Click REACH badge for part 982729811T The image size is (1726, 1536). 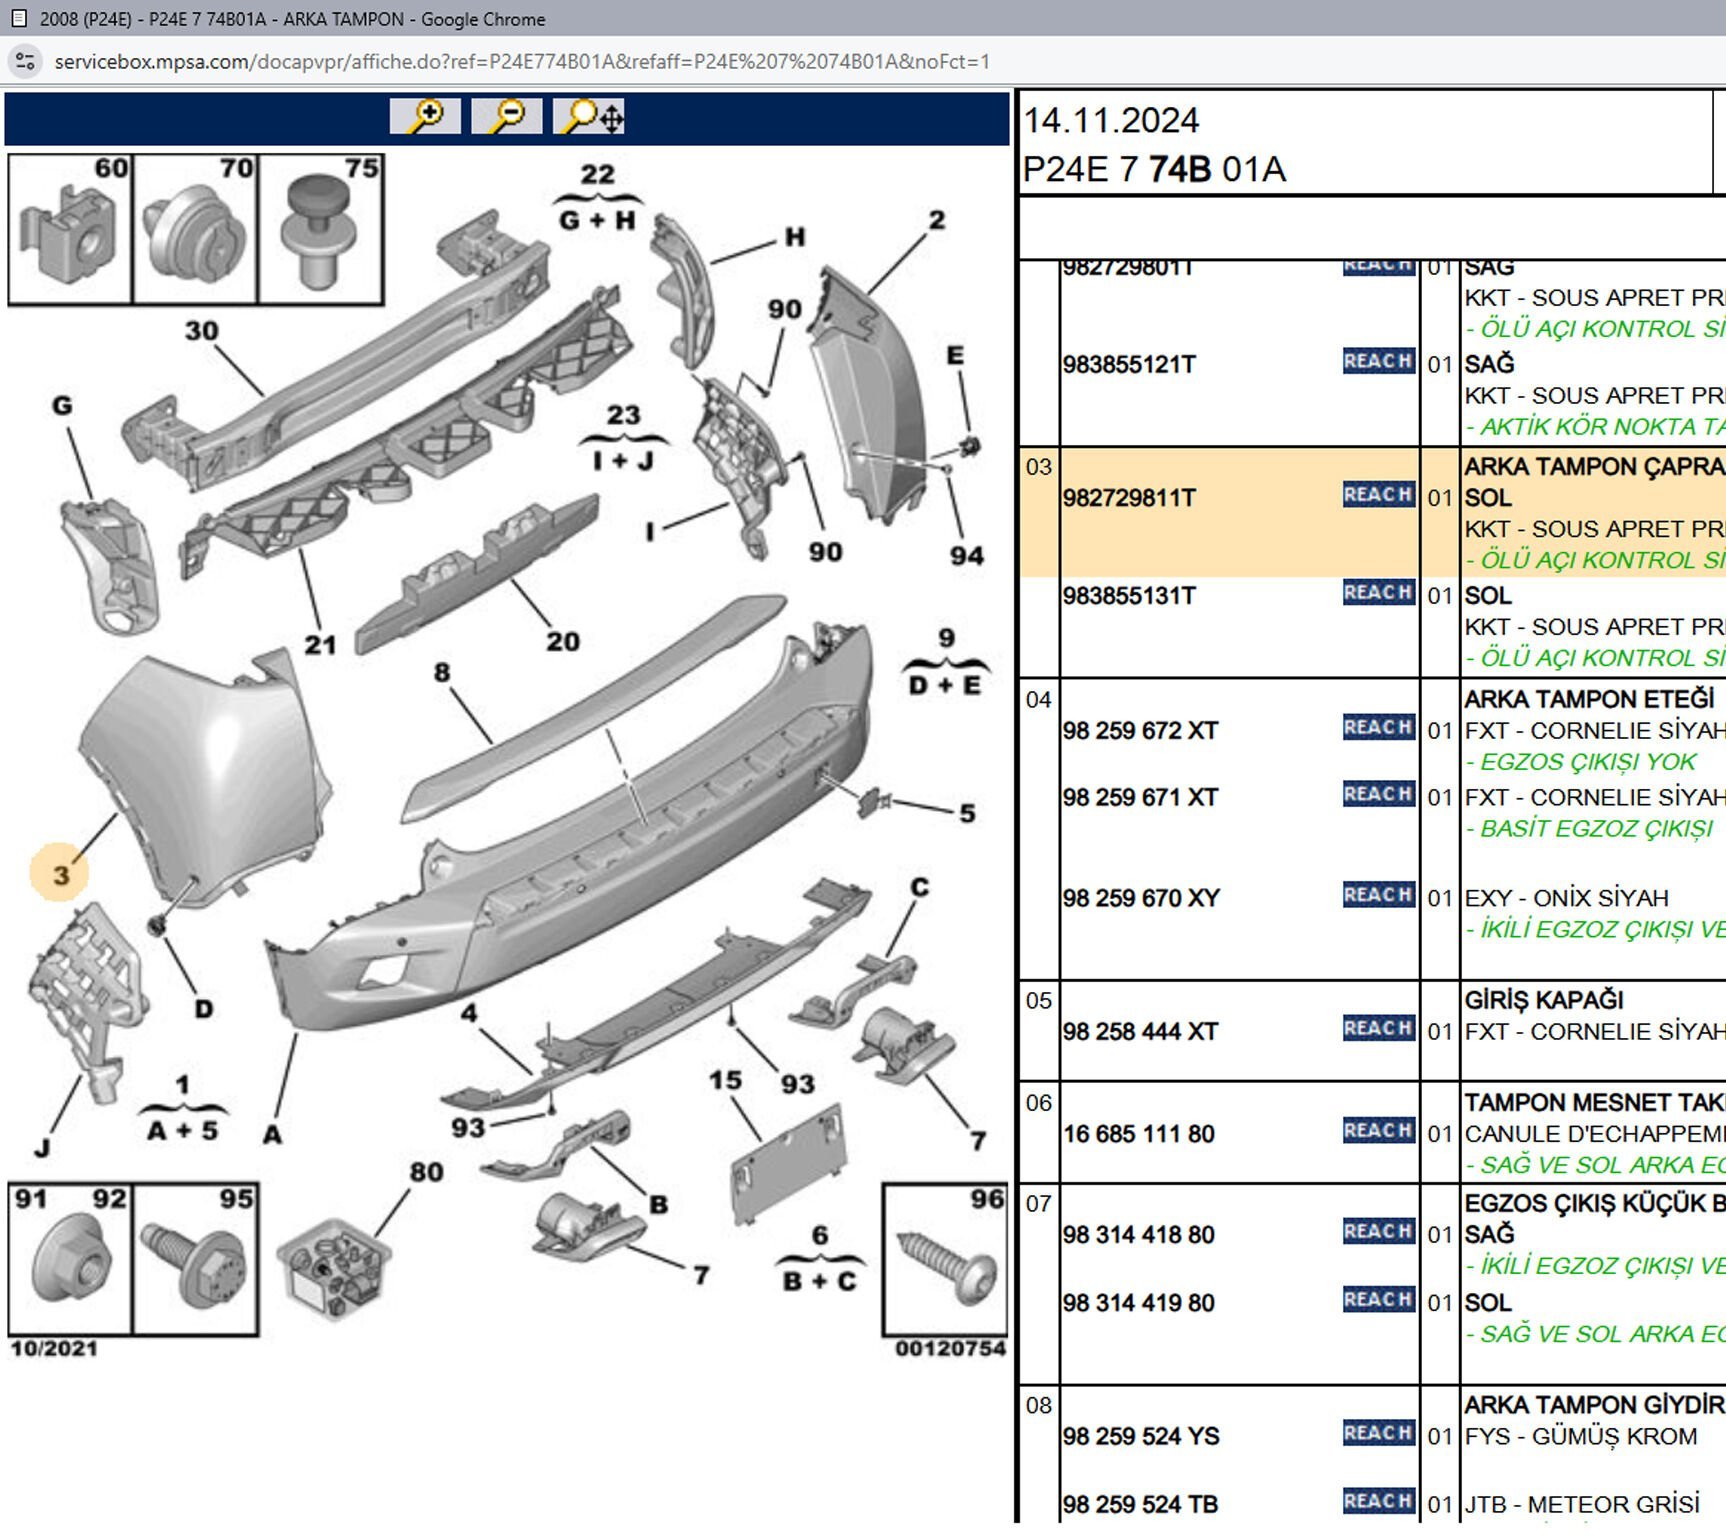point(1378,495)
